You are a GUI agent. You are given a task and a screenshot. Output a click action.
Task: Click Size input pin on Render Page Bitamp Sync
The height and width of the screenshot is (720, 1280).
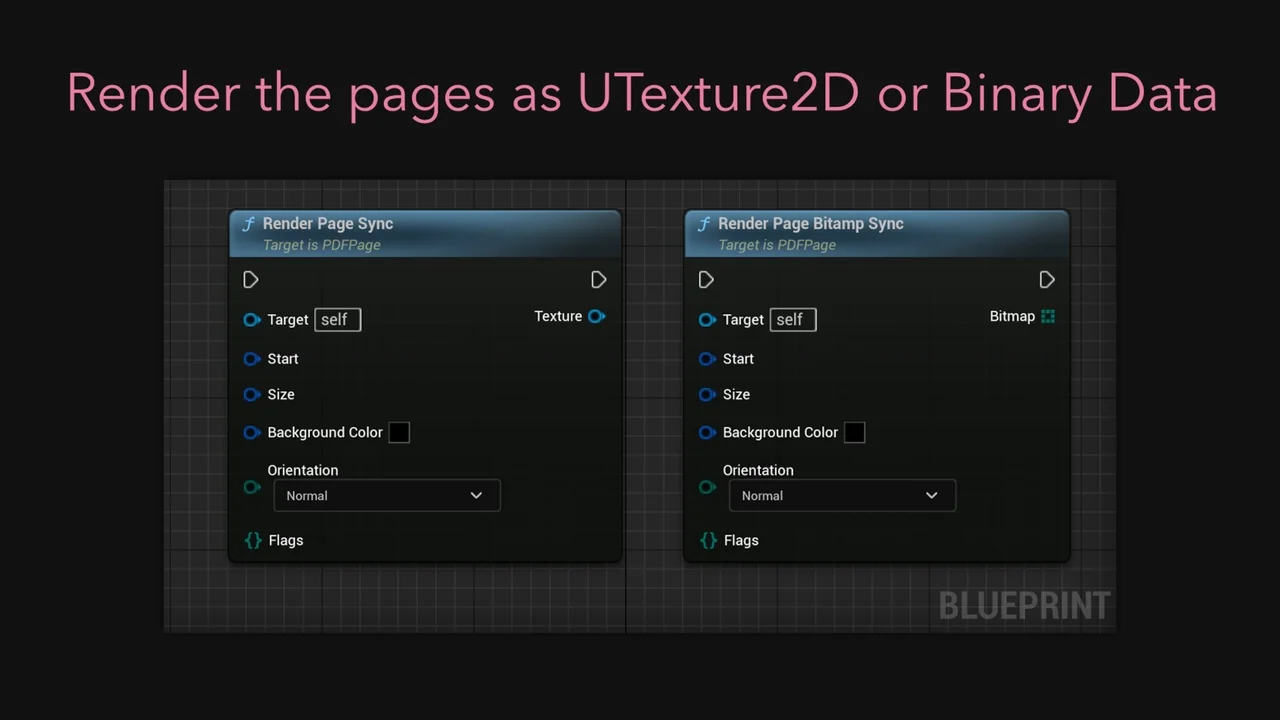pos(707,395)
